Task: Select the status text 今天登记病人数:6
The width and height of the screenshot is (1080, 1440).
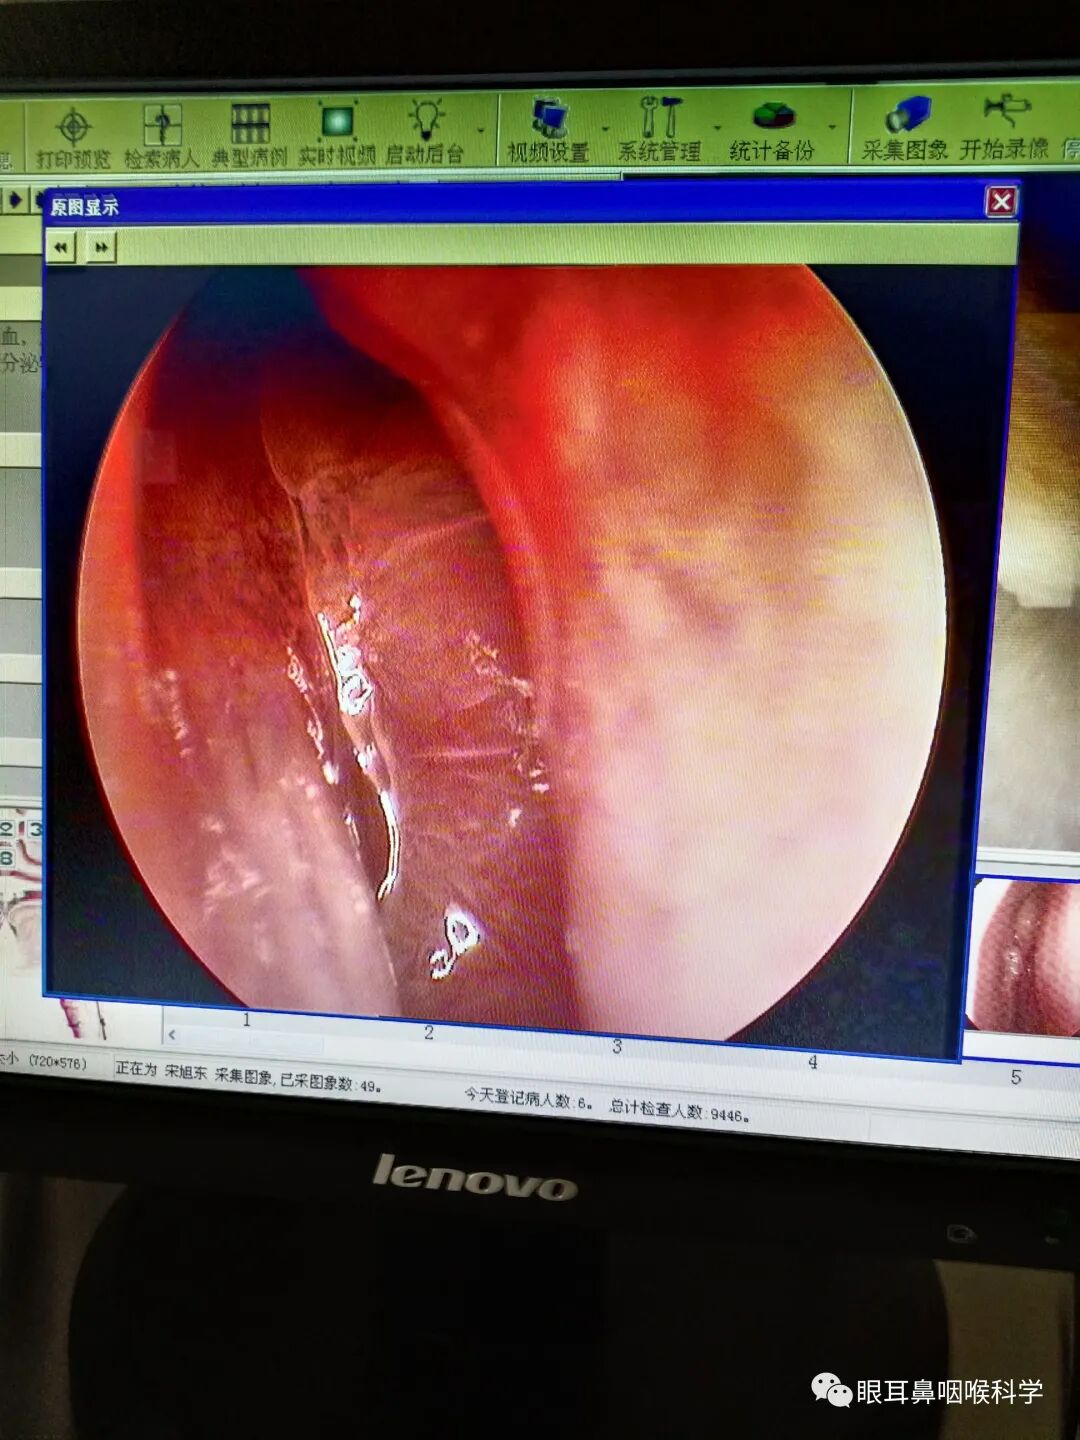Action: (x=529, y=1099)
